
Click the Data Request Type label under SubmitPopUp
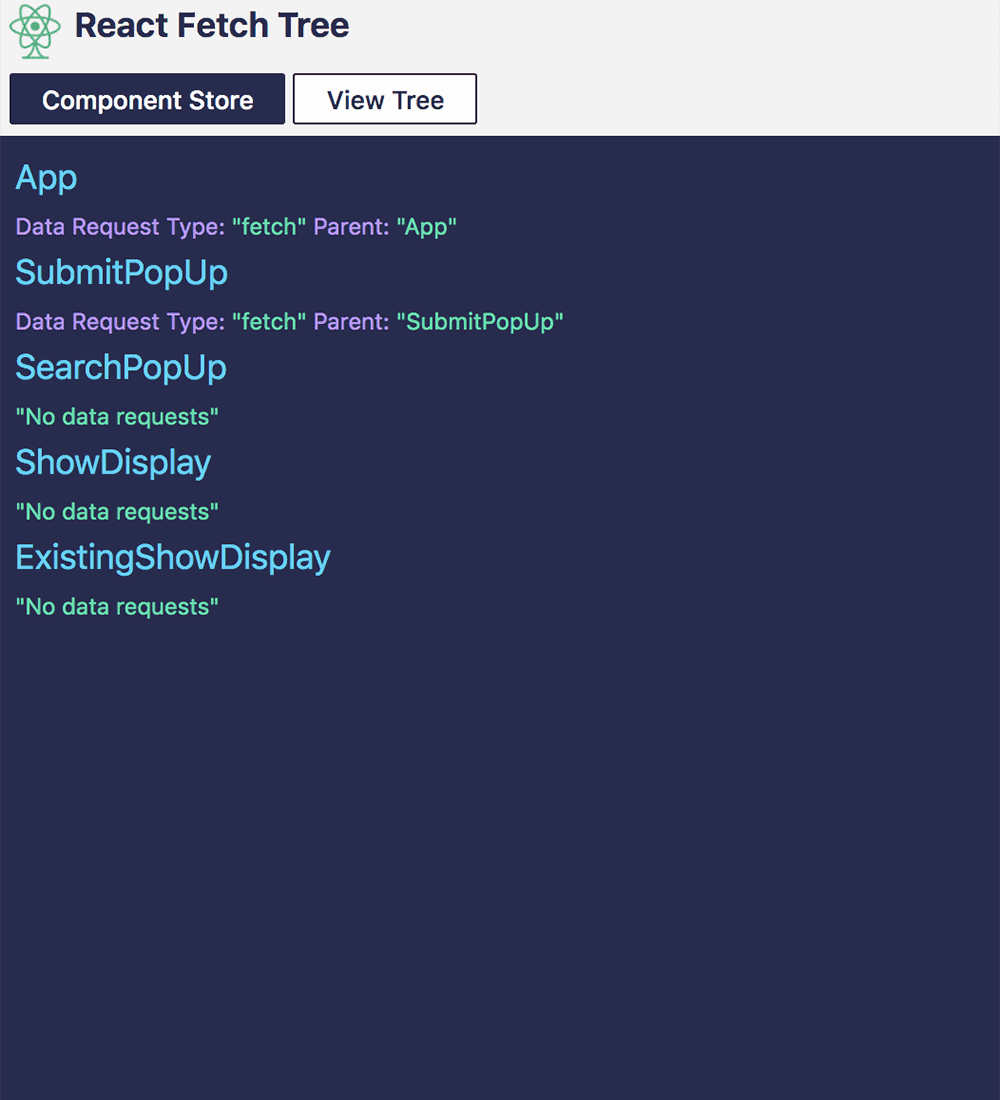120,321
